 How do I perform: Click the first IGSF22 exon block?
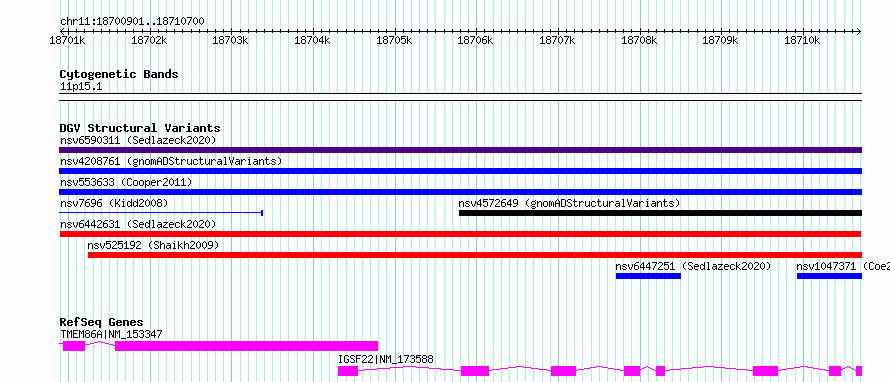(x=348, y=371)
